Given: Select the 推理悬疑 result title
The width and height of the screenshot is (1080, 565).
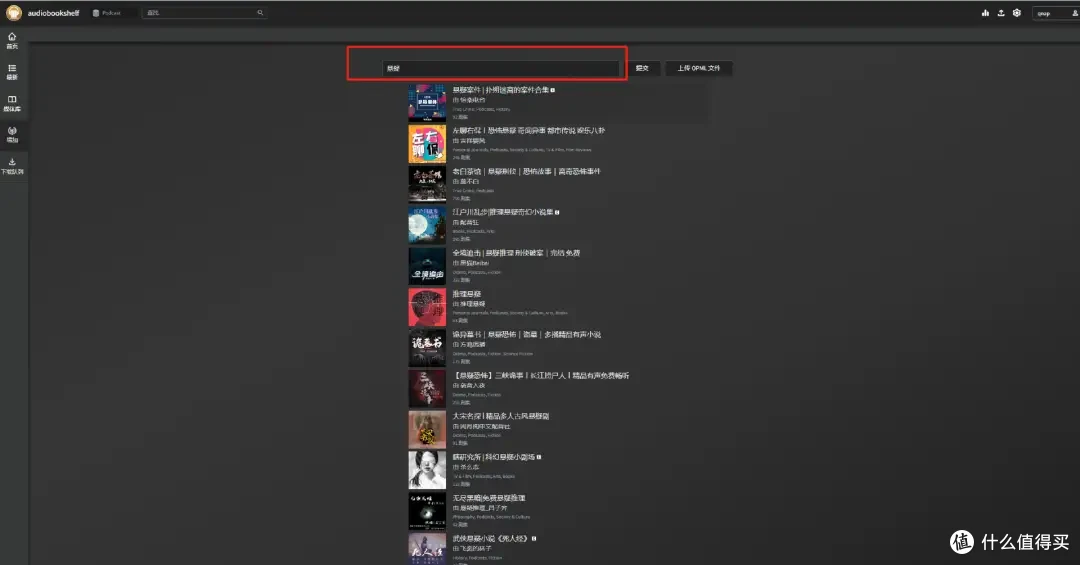Looking at the screenshot, I should click(466, 294).
